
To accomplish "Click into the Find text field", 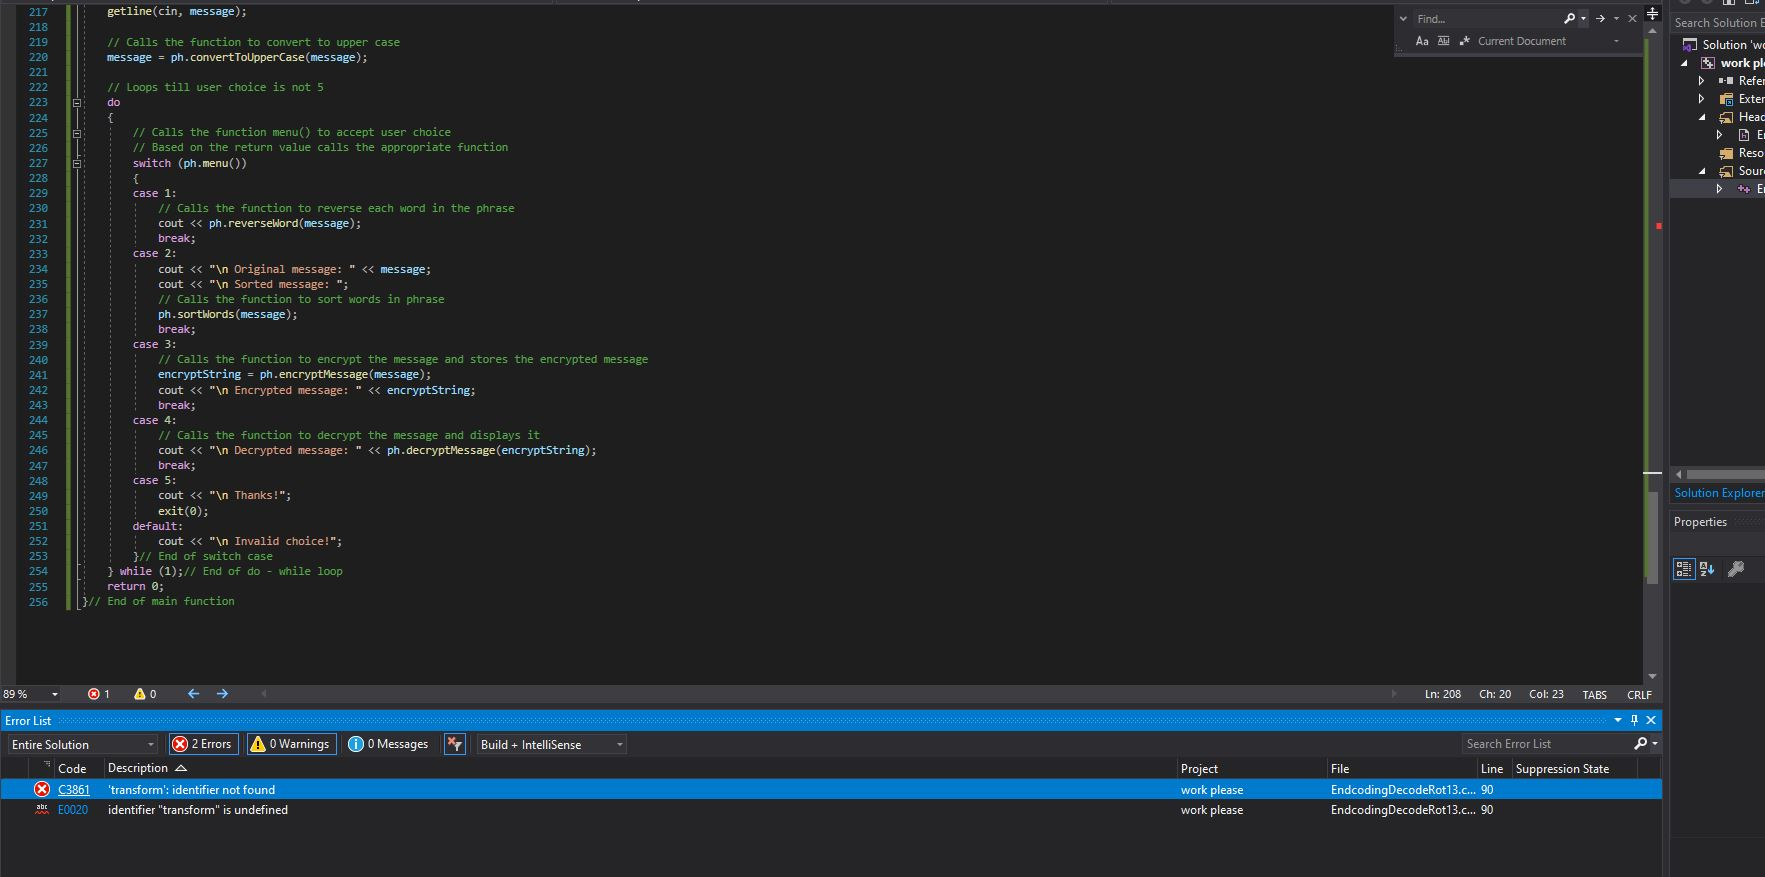I will click(x=1487, y=19).
